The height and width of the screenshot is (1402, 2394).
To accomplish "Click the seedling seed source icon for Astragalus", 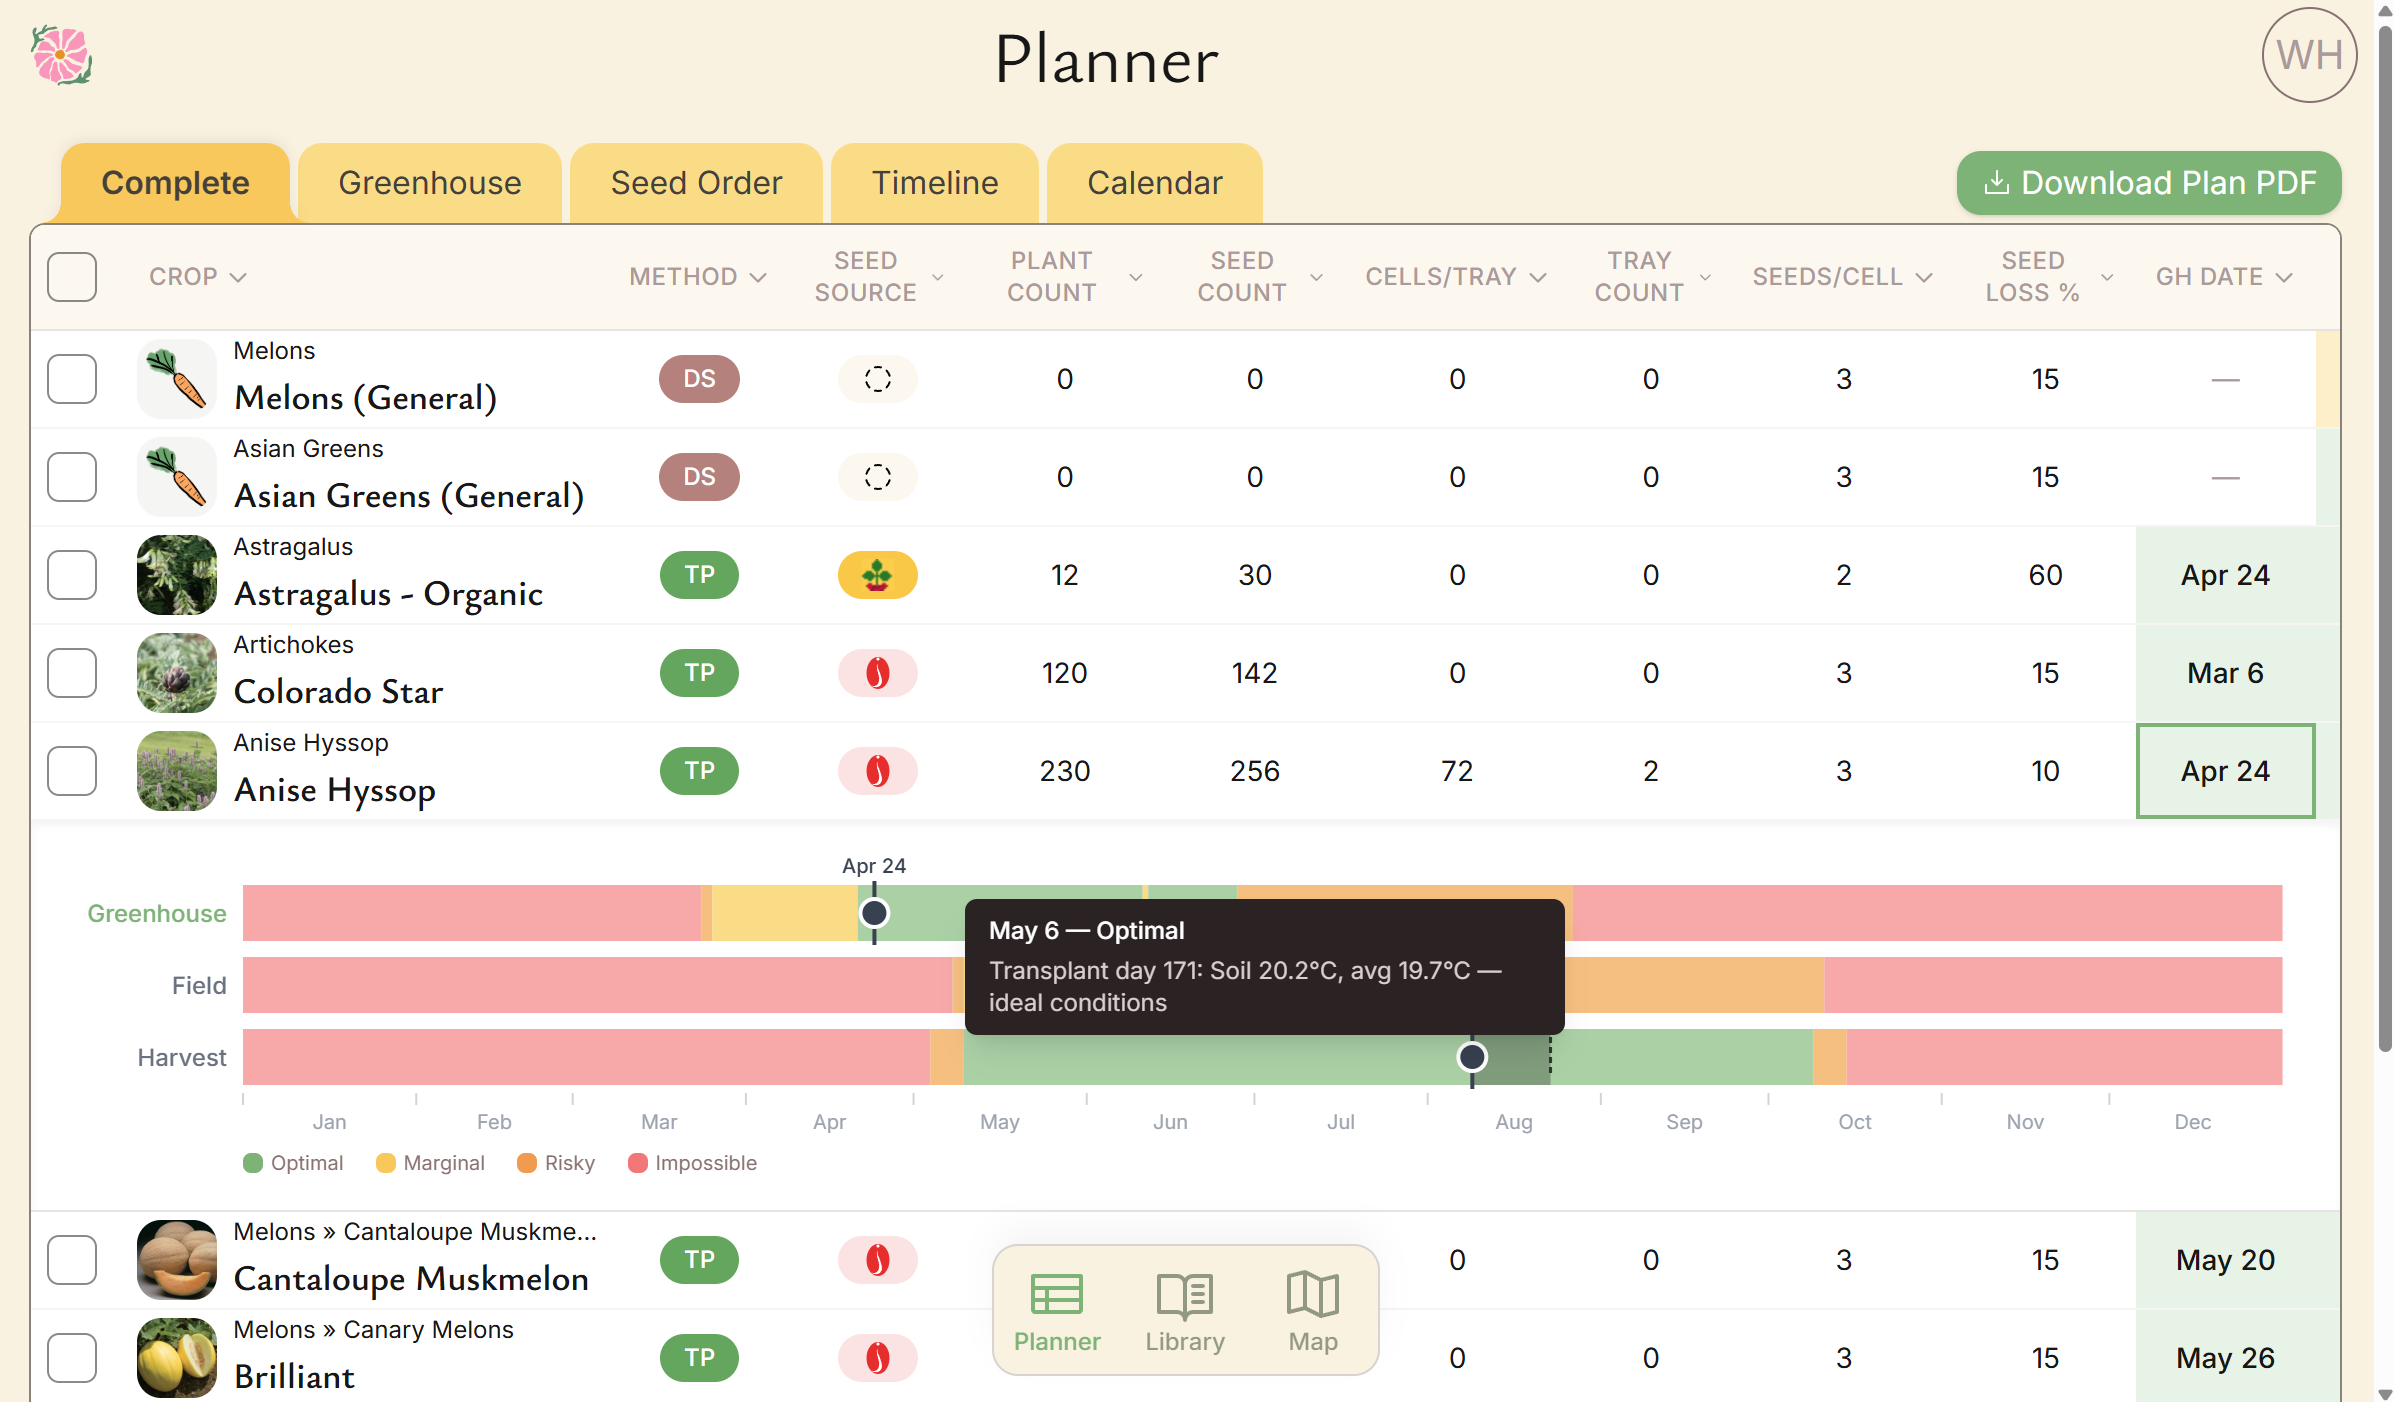I will [877, 575].
